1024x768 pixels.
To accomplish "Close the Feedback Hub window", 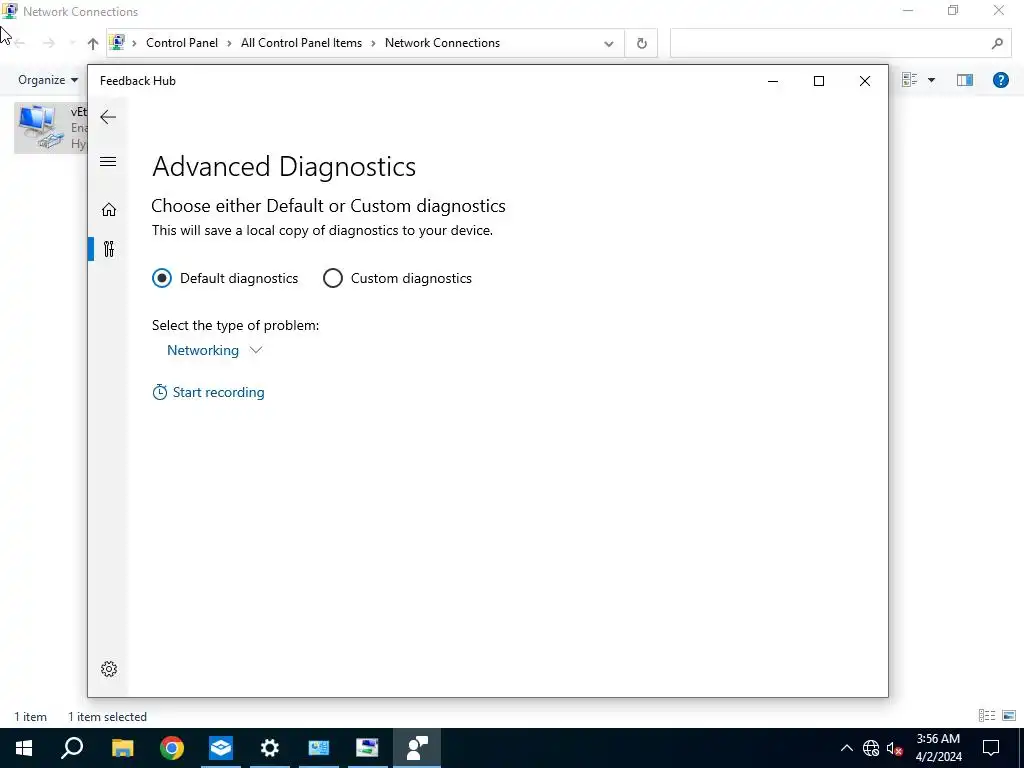I will (x=865, y=81).
